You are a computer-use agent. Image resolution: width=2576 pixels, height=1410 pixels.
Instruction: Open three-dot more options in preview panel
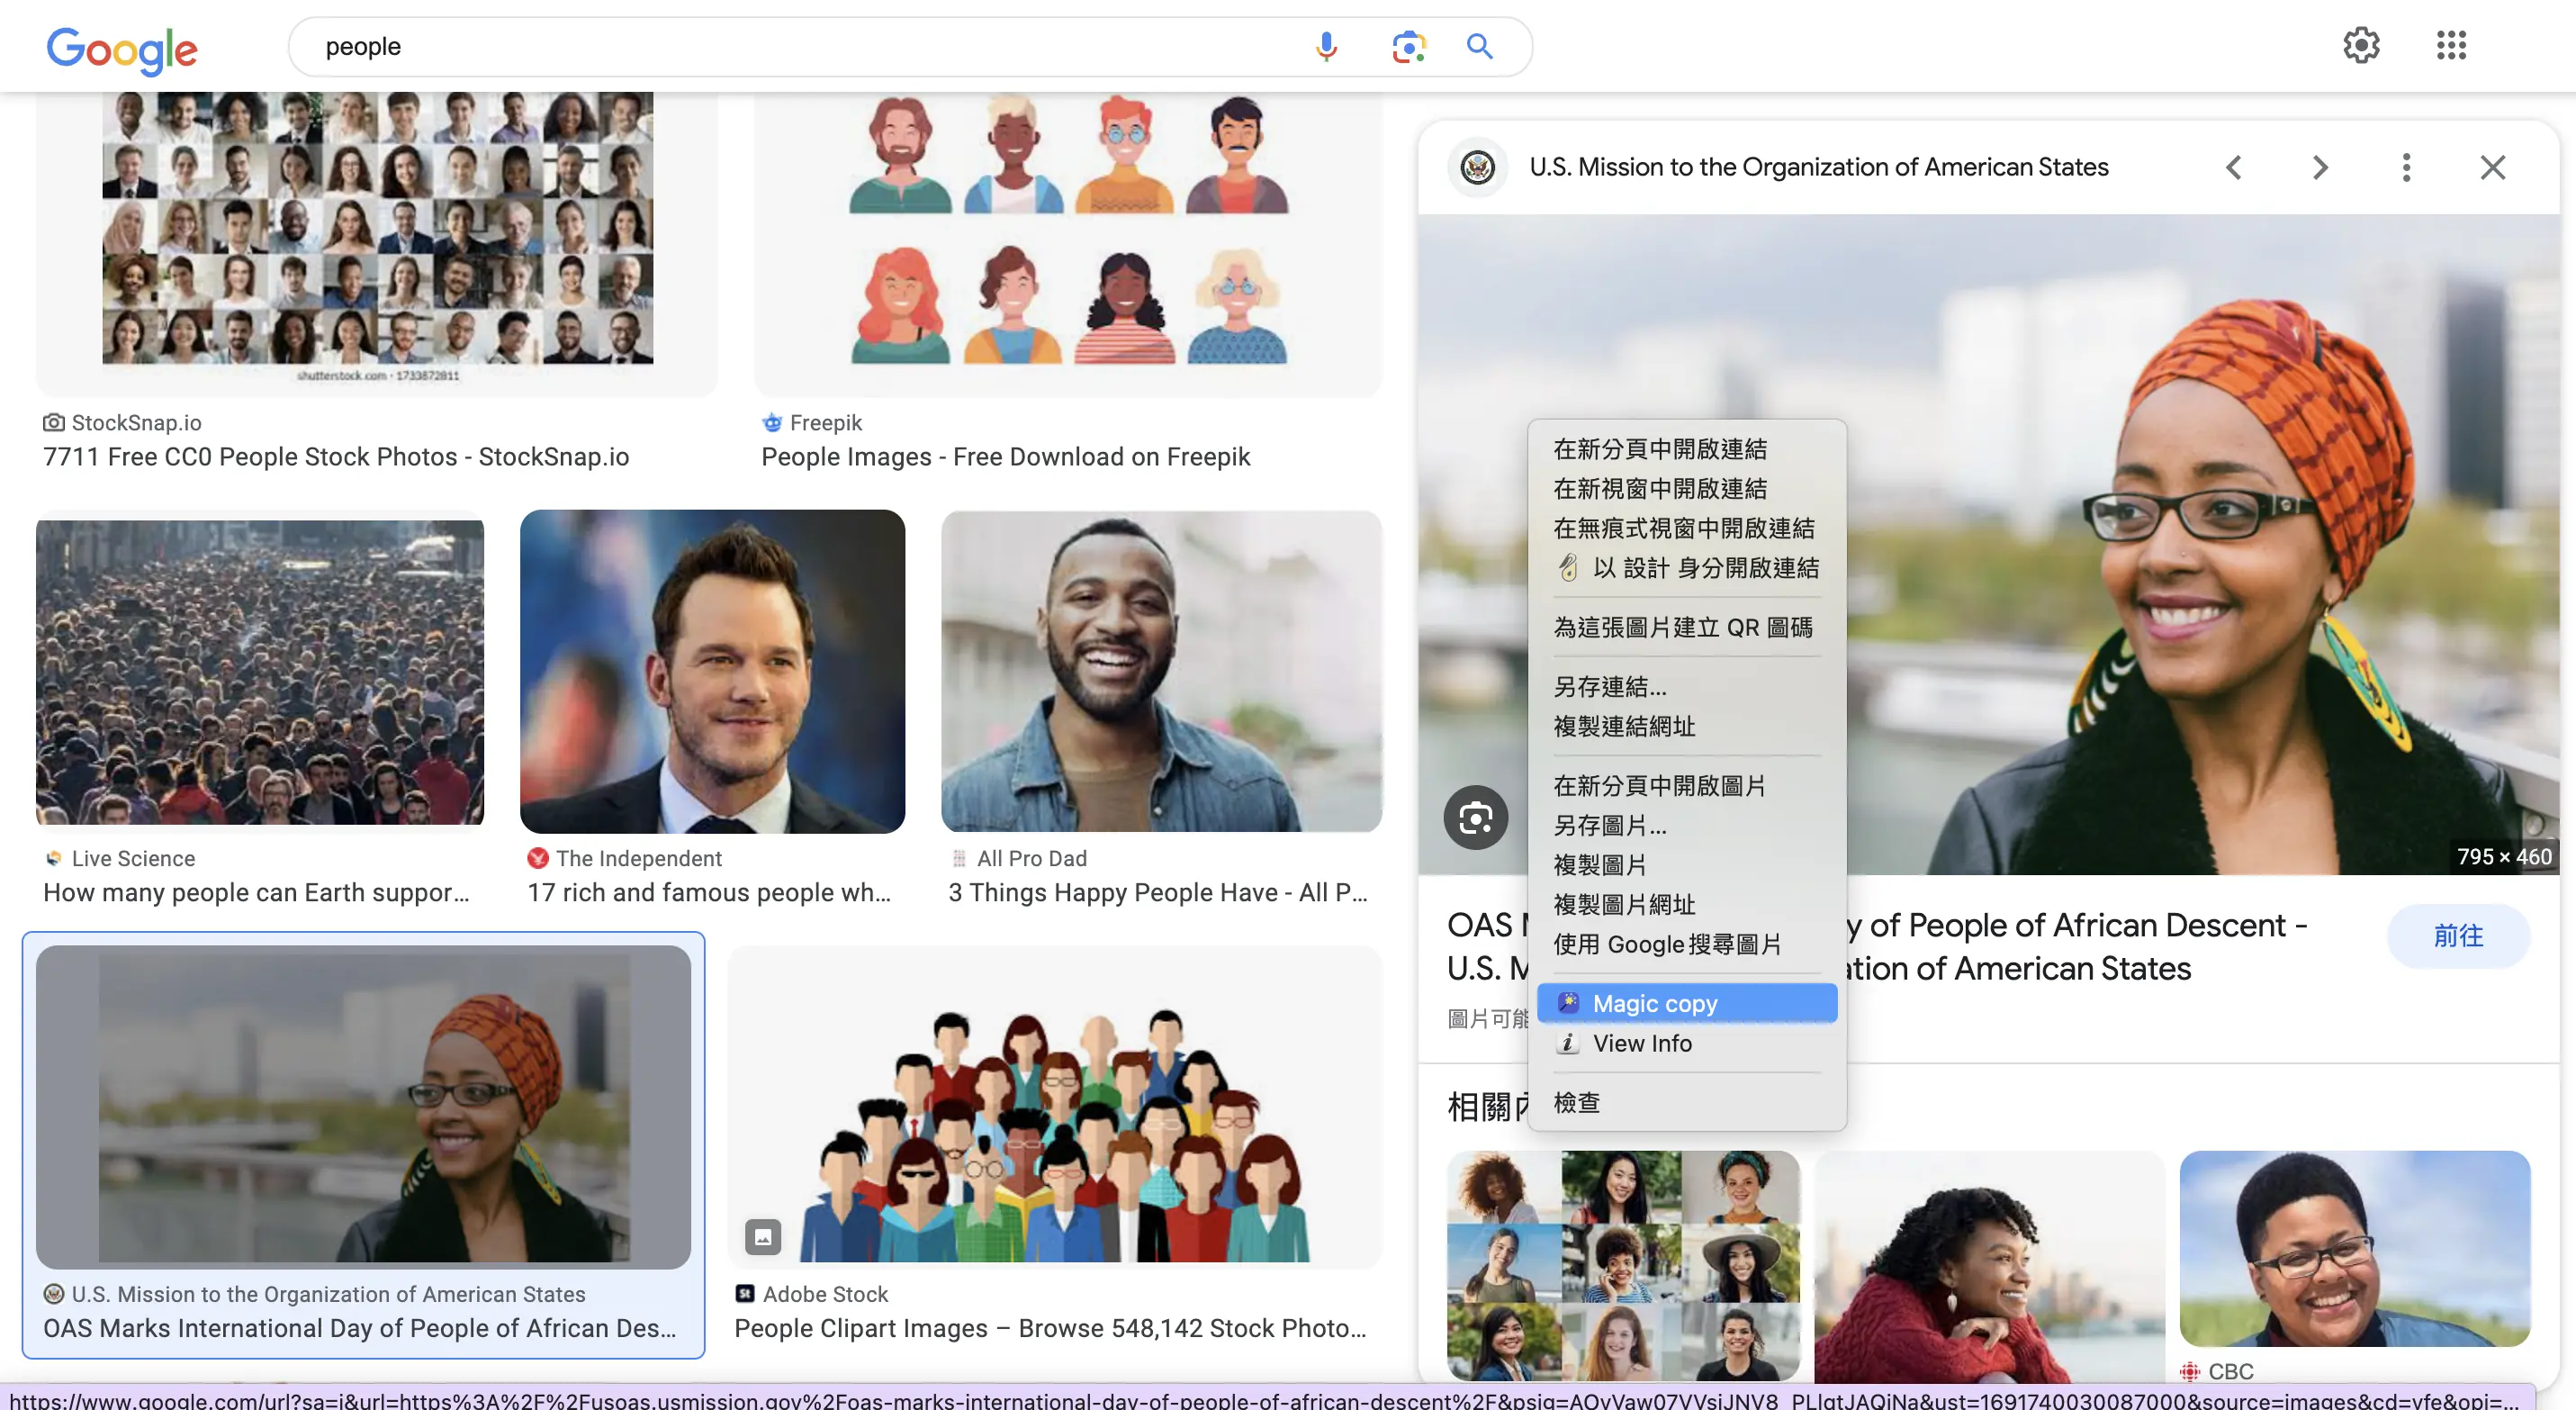(2406, 167)
